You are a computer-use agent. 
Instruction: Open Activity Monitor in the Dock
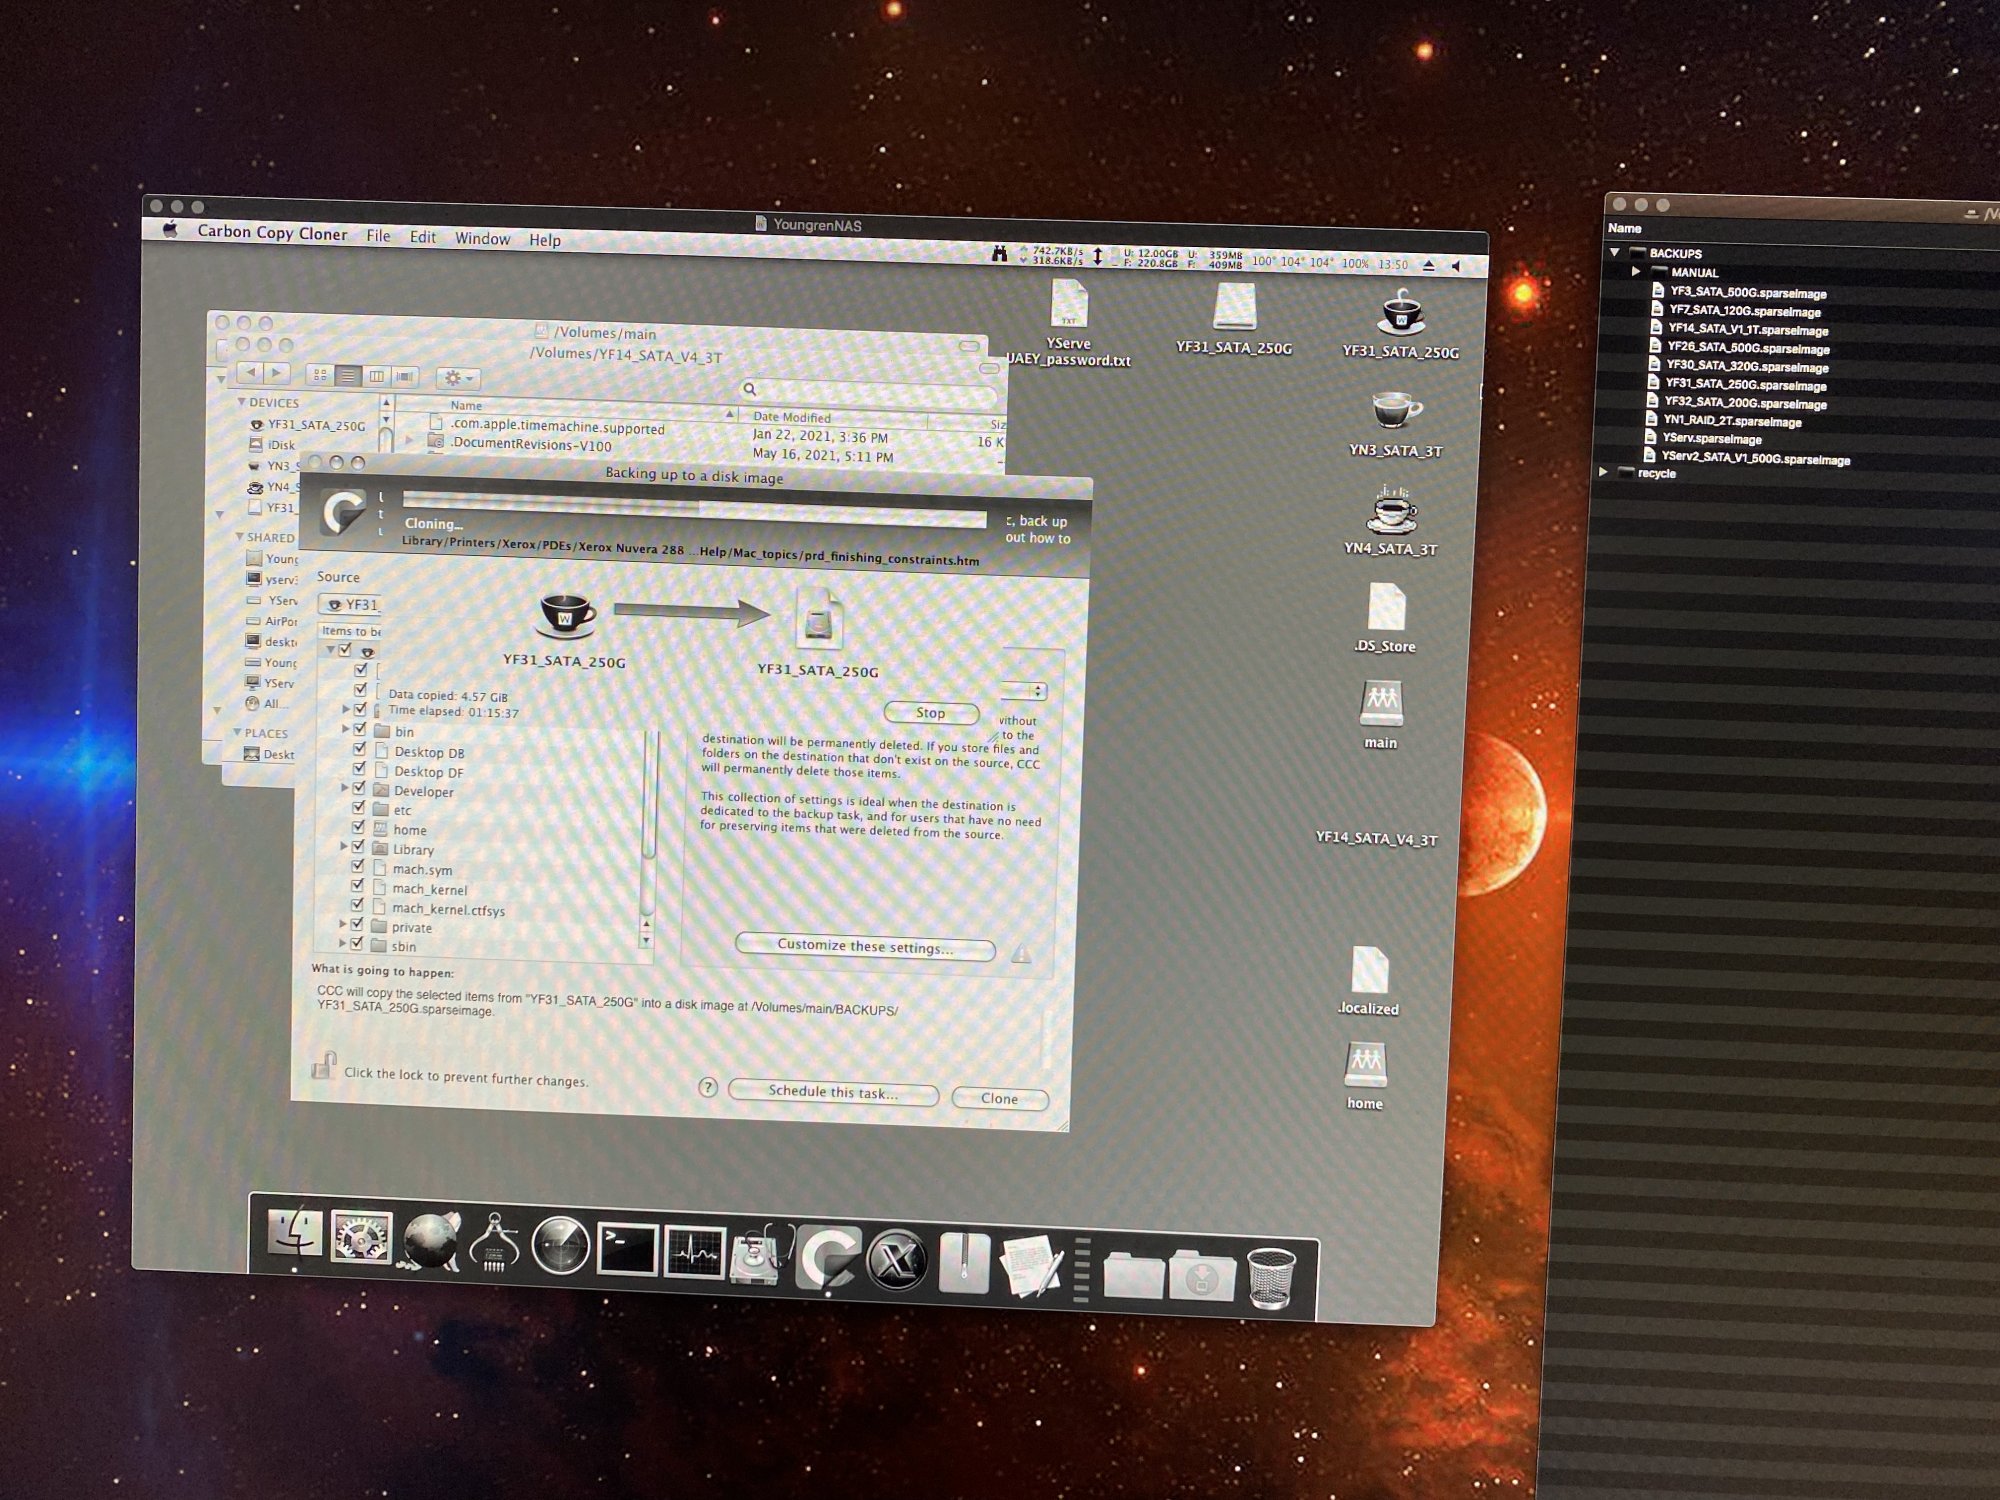[694, 1252]
